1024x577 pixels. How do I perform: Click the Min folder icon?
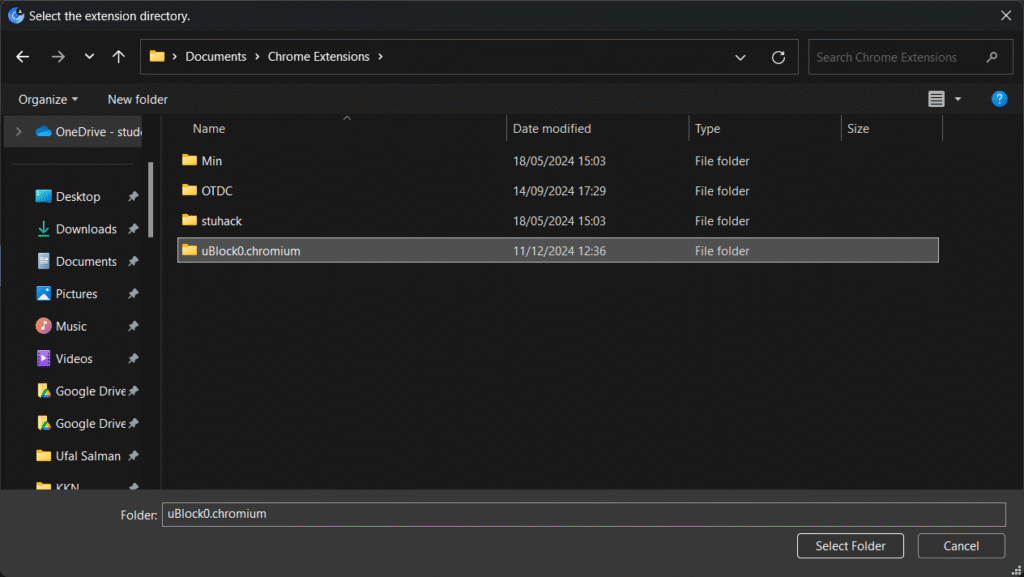[189, 160]
